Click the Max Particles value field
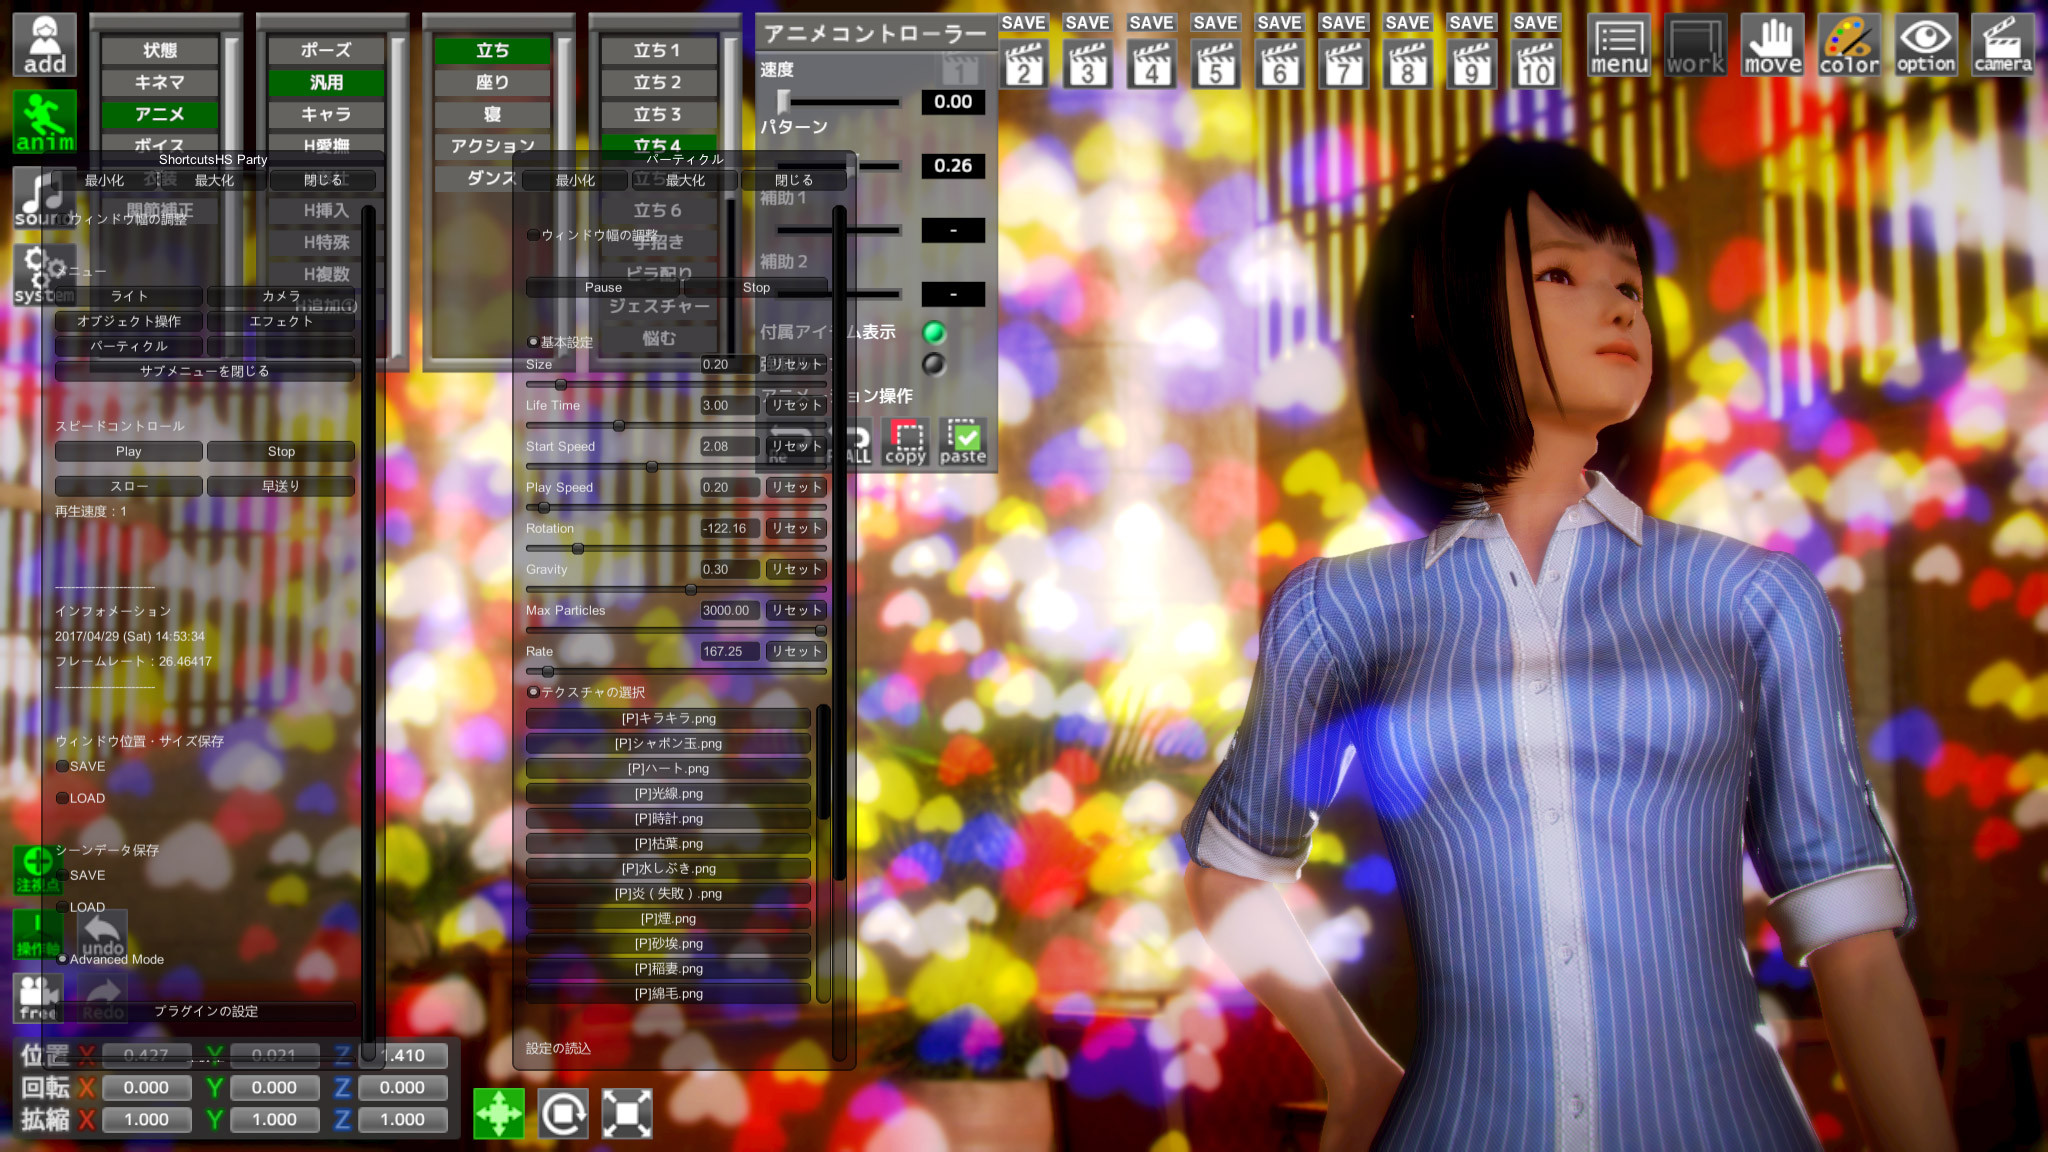 (730, 610)
